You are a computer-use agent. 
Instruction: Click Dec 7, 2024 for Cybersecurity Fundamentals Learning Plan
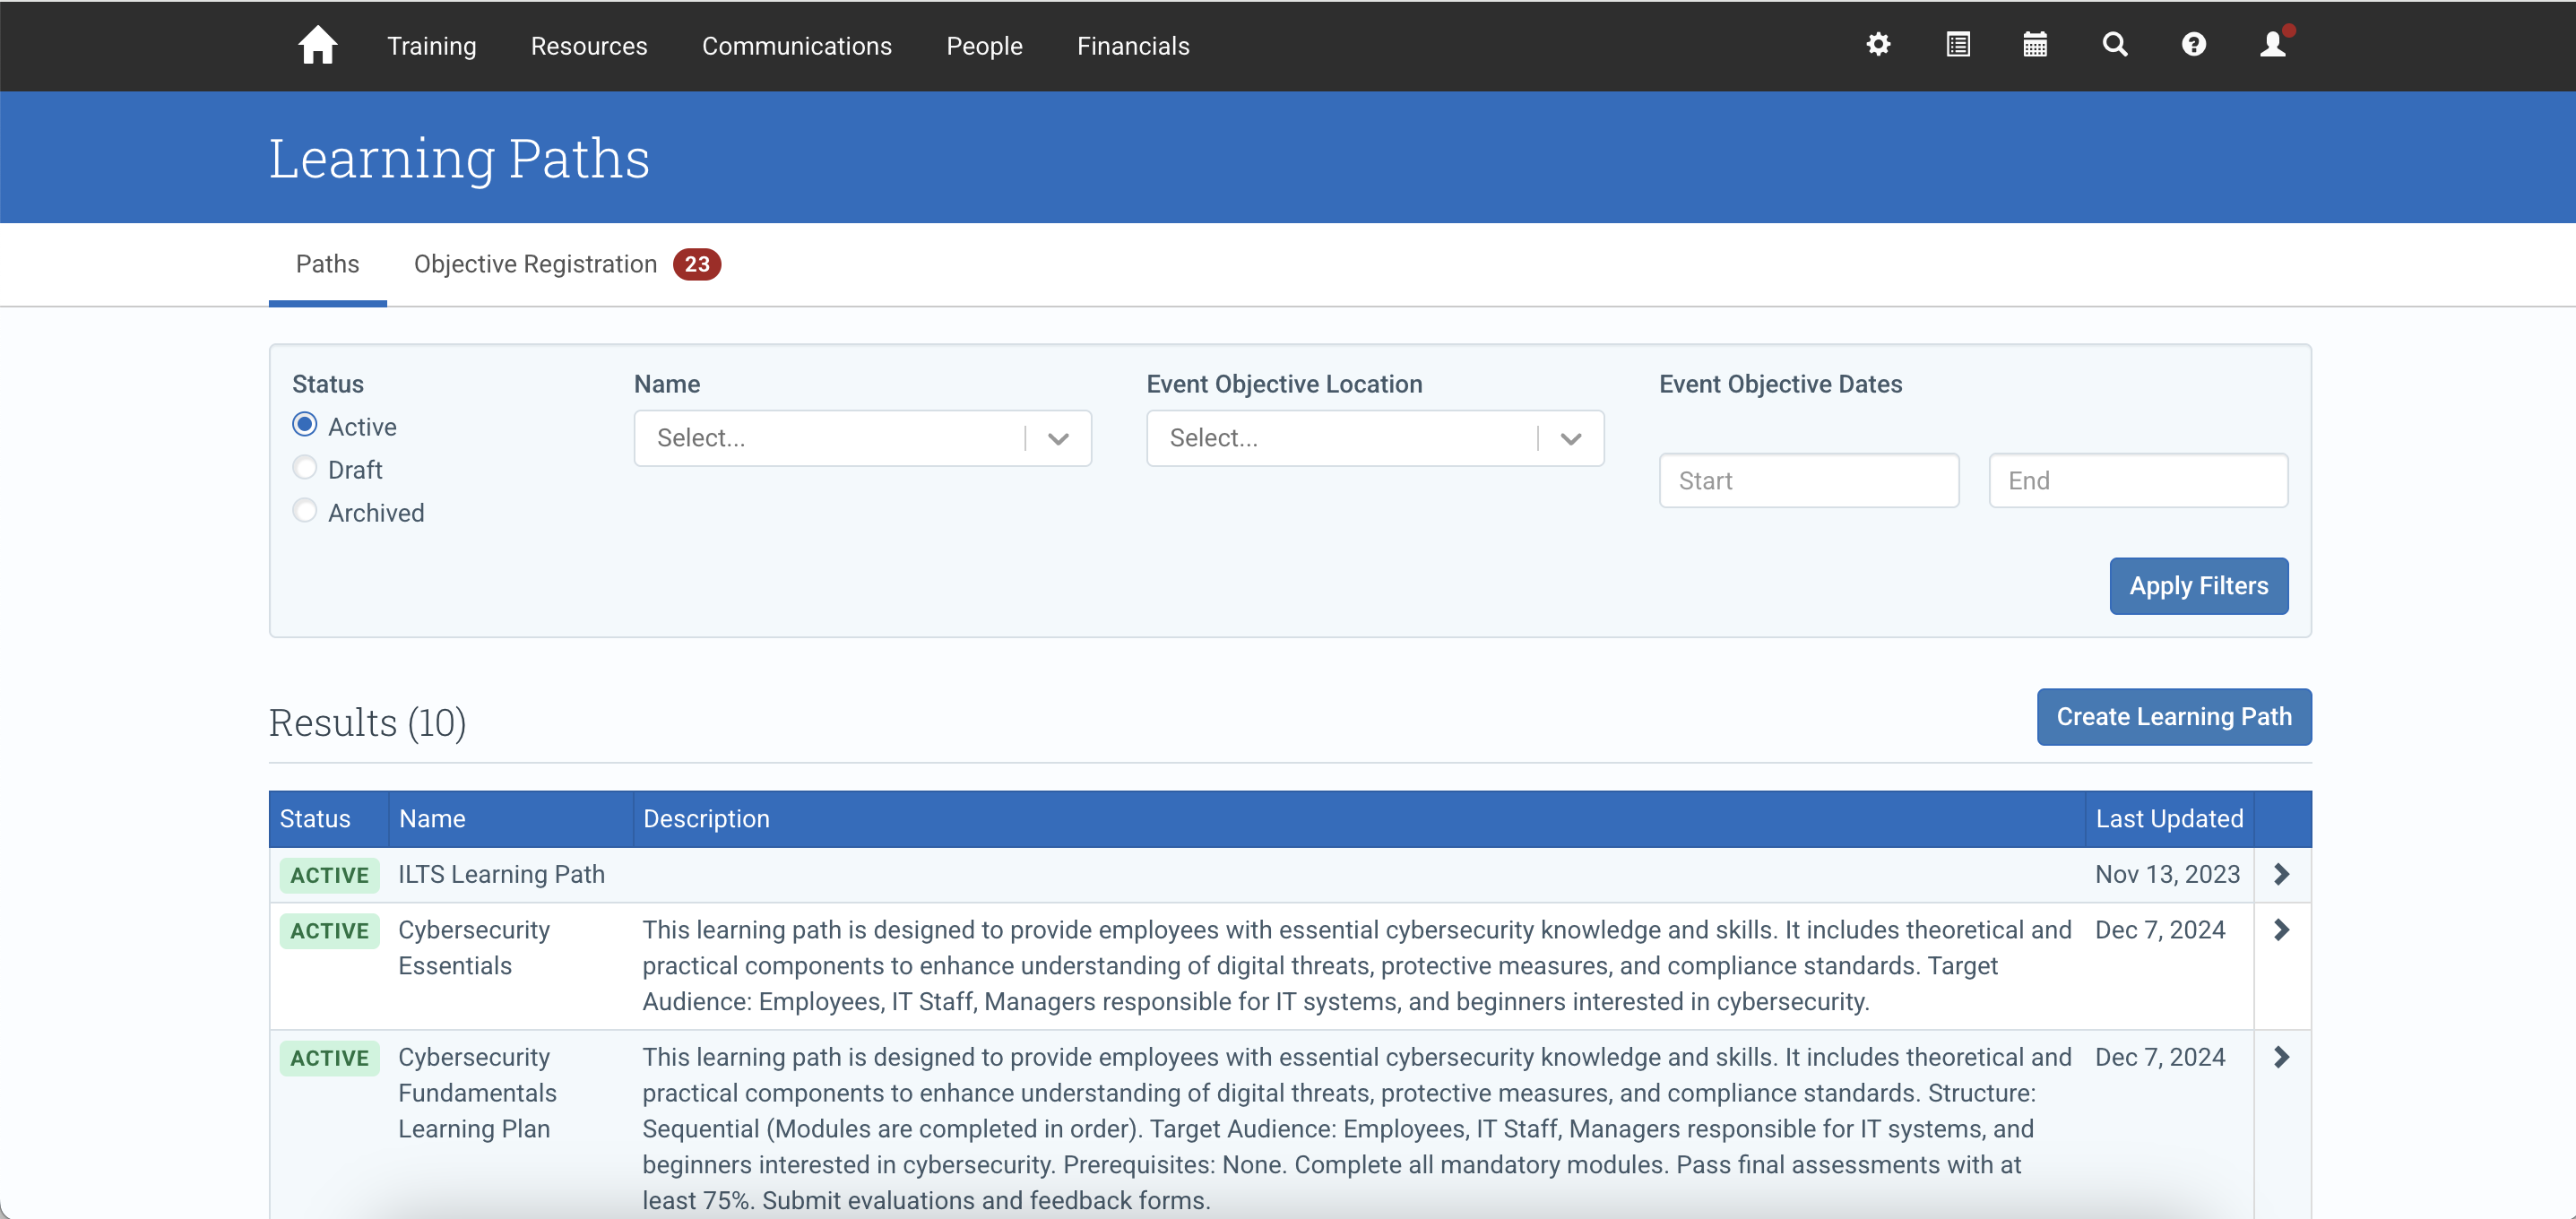[x=2160, y=1057]
